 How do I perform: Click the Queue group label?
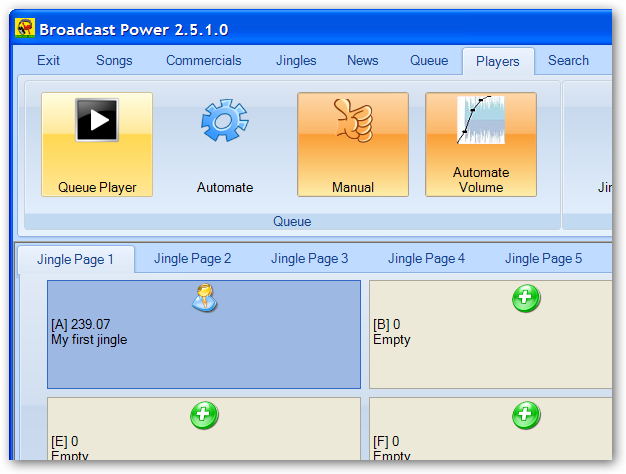[292, 221]
